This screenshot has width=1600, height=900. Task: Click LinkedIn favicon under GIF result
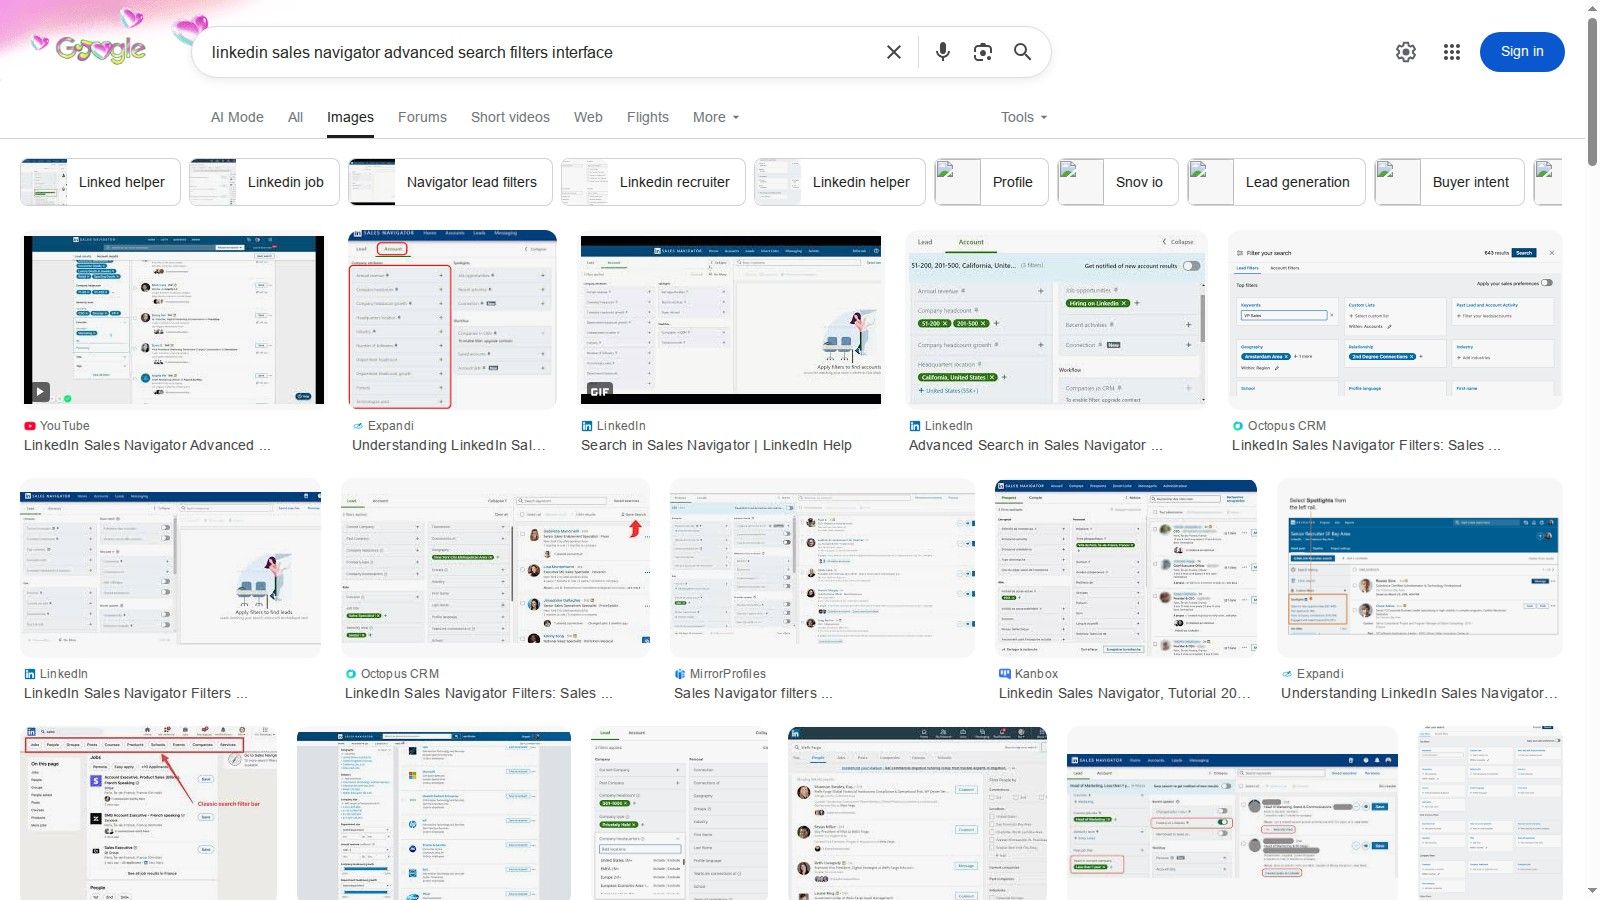pos(587,426)
